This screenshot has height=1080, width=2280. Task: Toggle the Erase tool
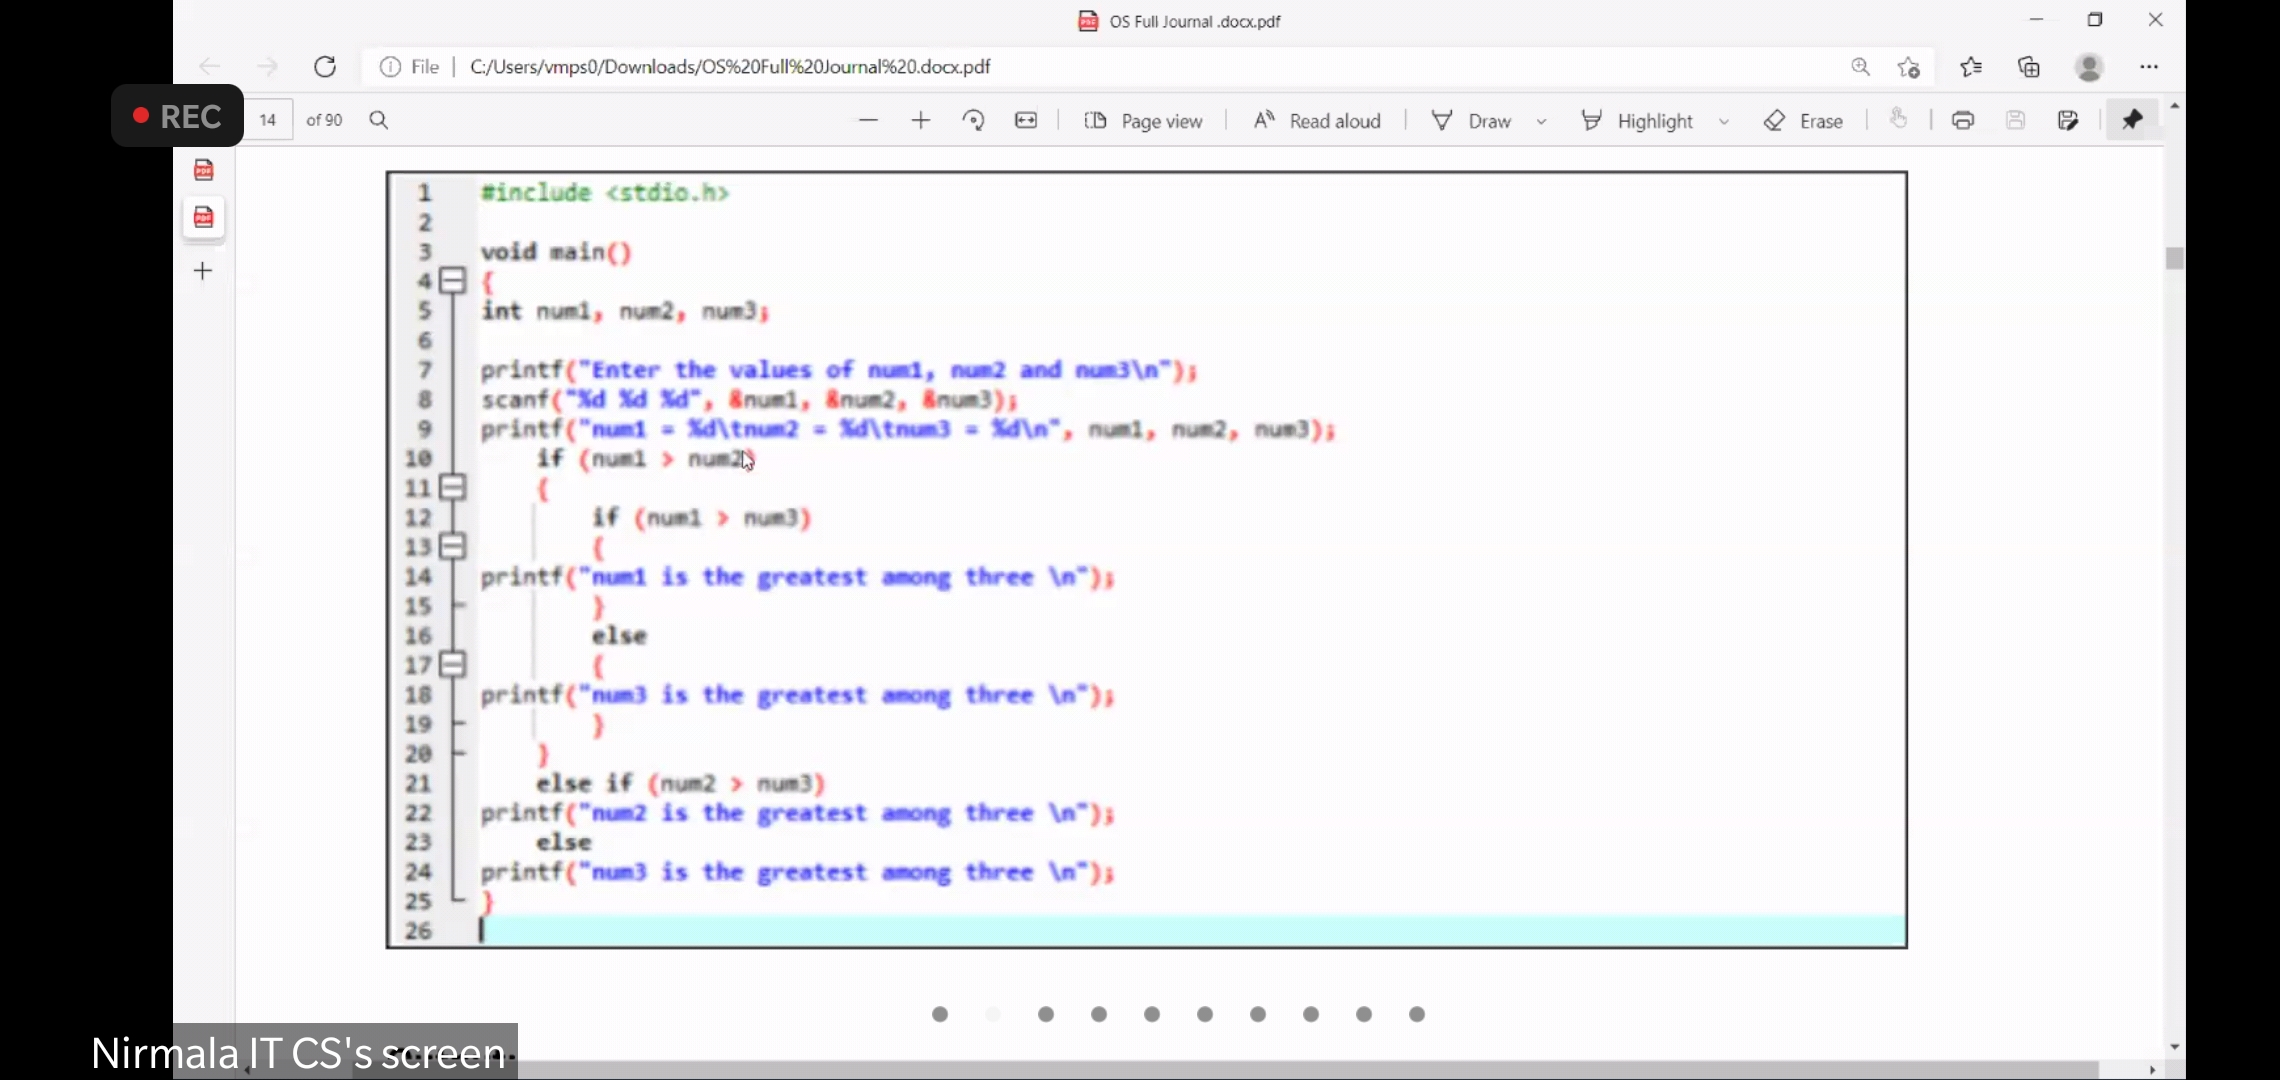coord(1804,121)
